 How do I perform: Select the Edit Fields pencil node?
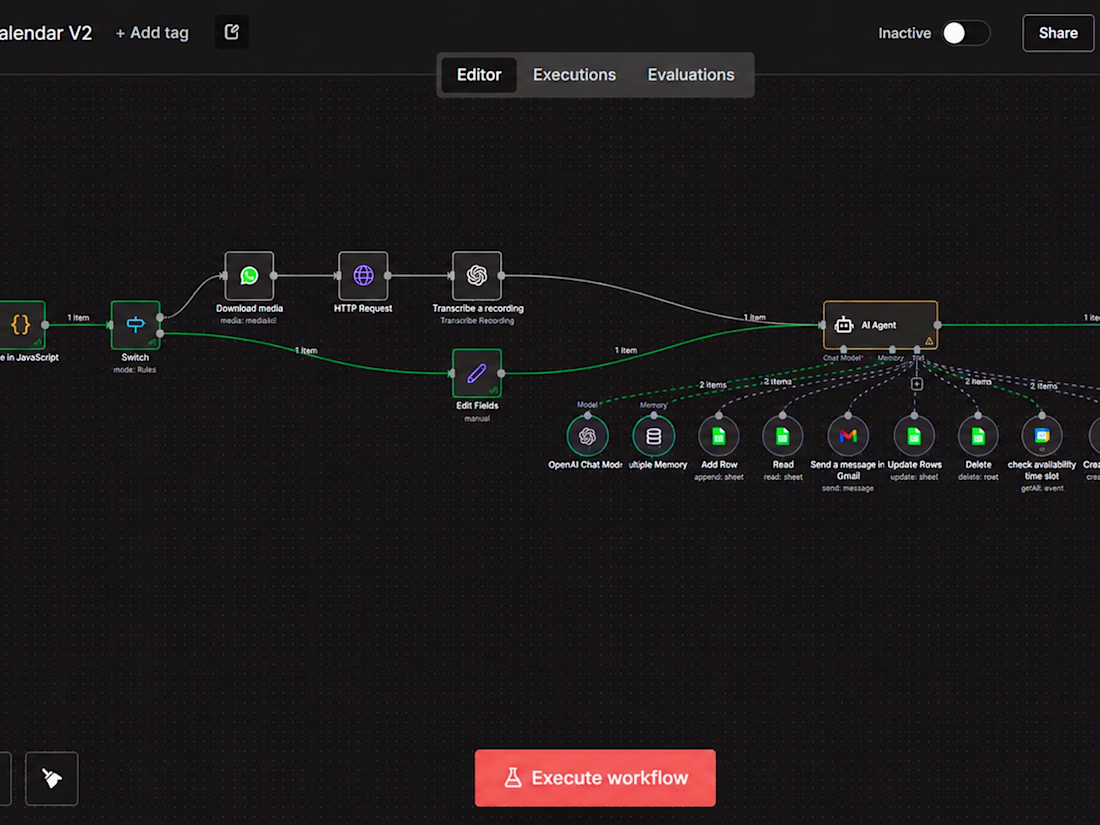477,373
